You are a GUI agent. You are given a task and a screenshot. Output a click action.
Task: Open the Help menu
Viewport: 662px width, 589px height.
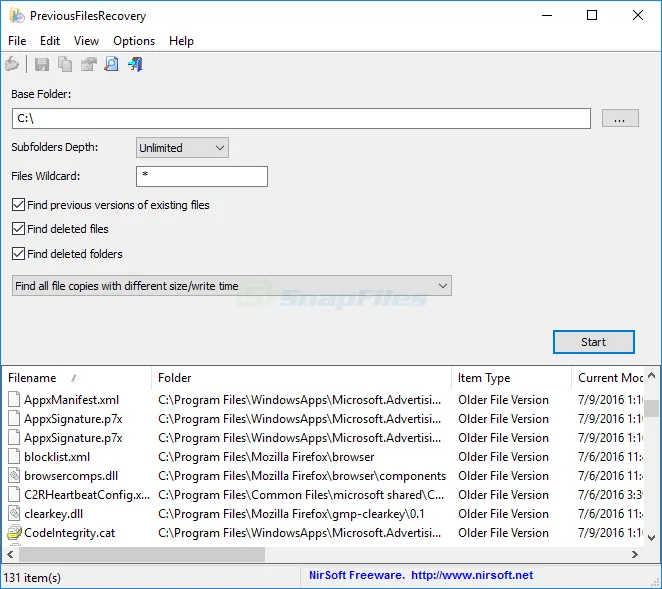click(181, 41)
